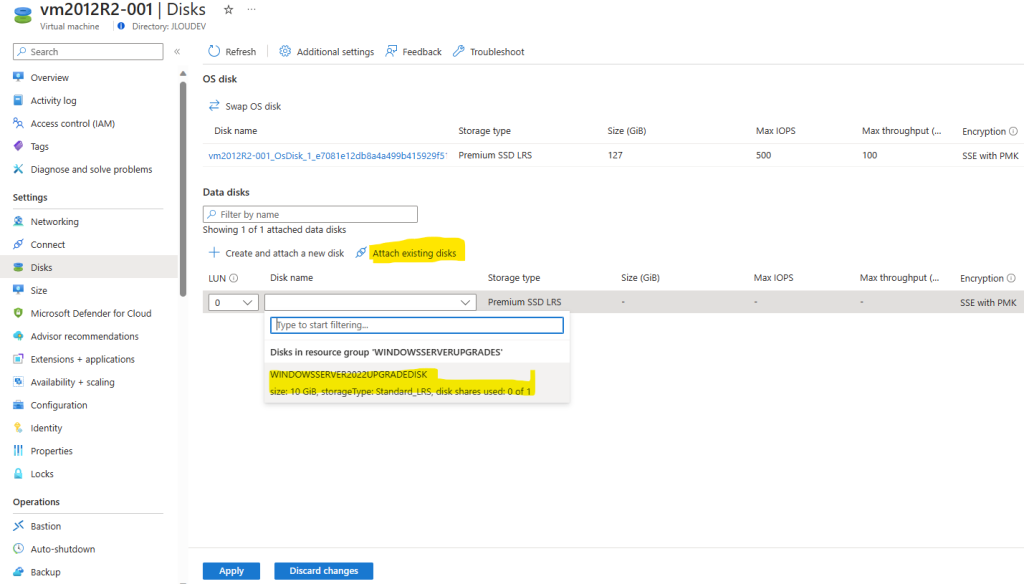Open Identity in the sidebar
This screenshot has height=584, width=1024.
(46, 427)
